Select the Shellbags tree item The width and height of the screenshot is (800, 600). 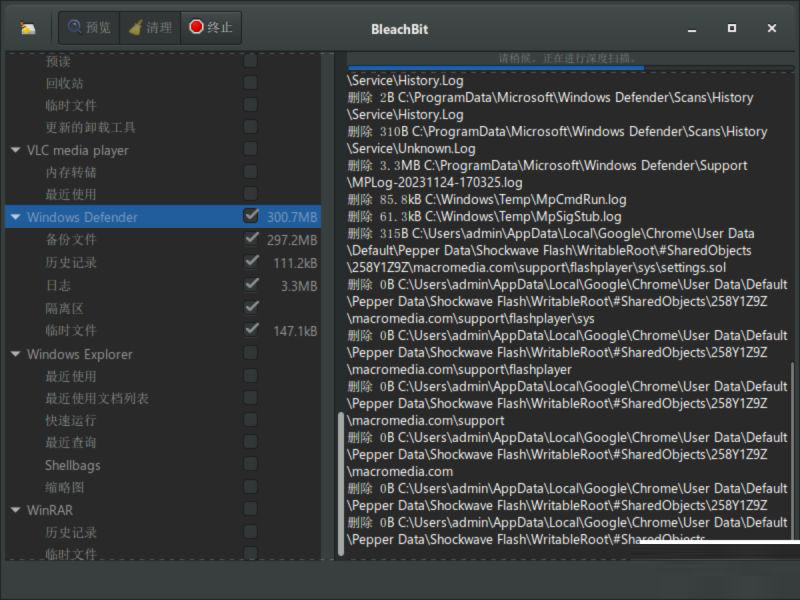click(x=72, y=465)
